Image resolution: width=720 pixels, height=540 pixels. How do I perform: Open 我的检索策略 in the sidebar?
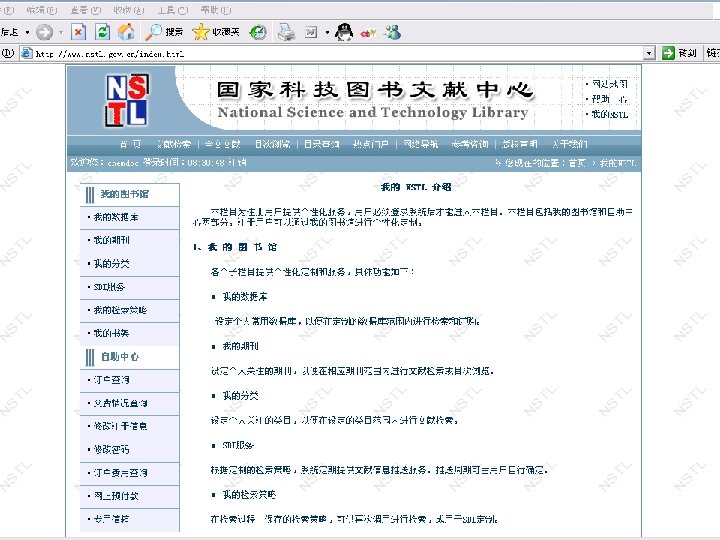click(x=120, y=310)
